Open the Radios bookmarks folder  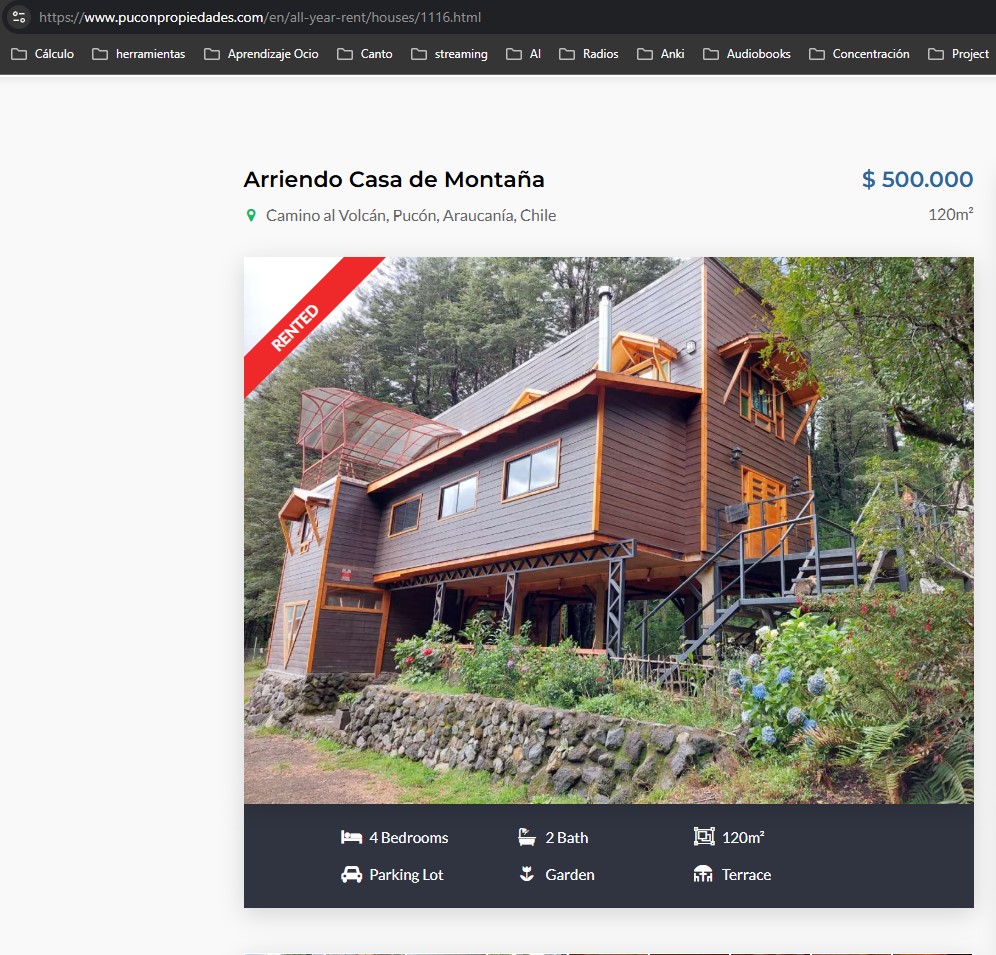pos(589,54)
